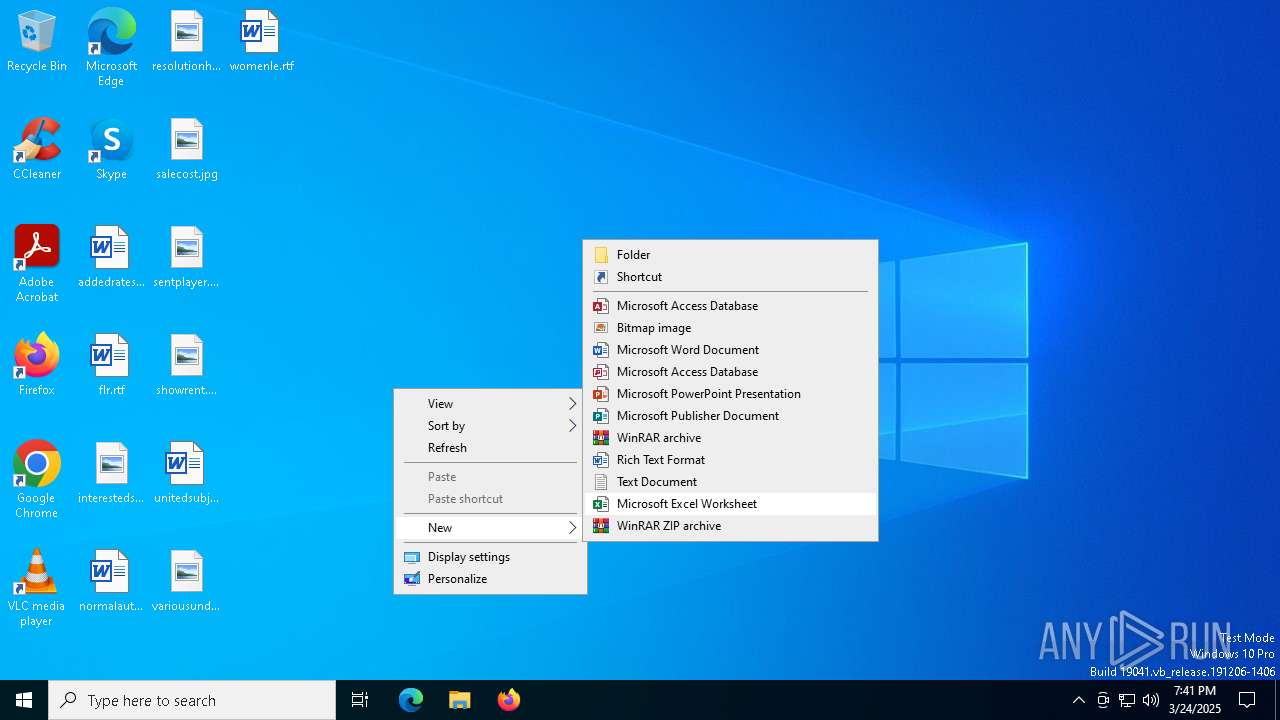Select the VLC media player shortcut
This screenshot has width=1280, height=720.
37,588
